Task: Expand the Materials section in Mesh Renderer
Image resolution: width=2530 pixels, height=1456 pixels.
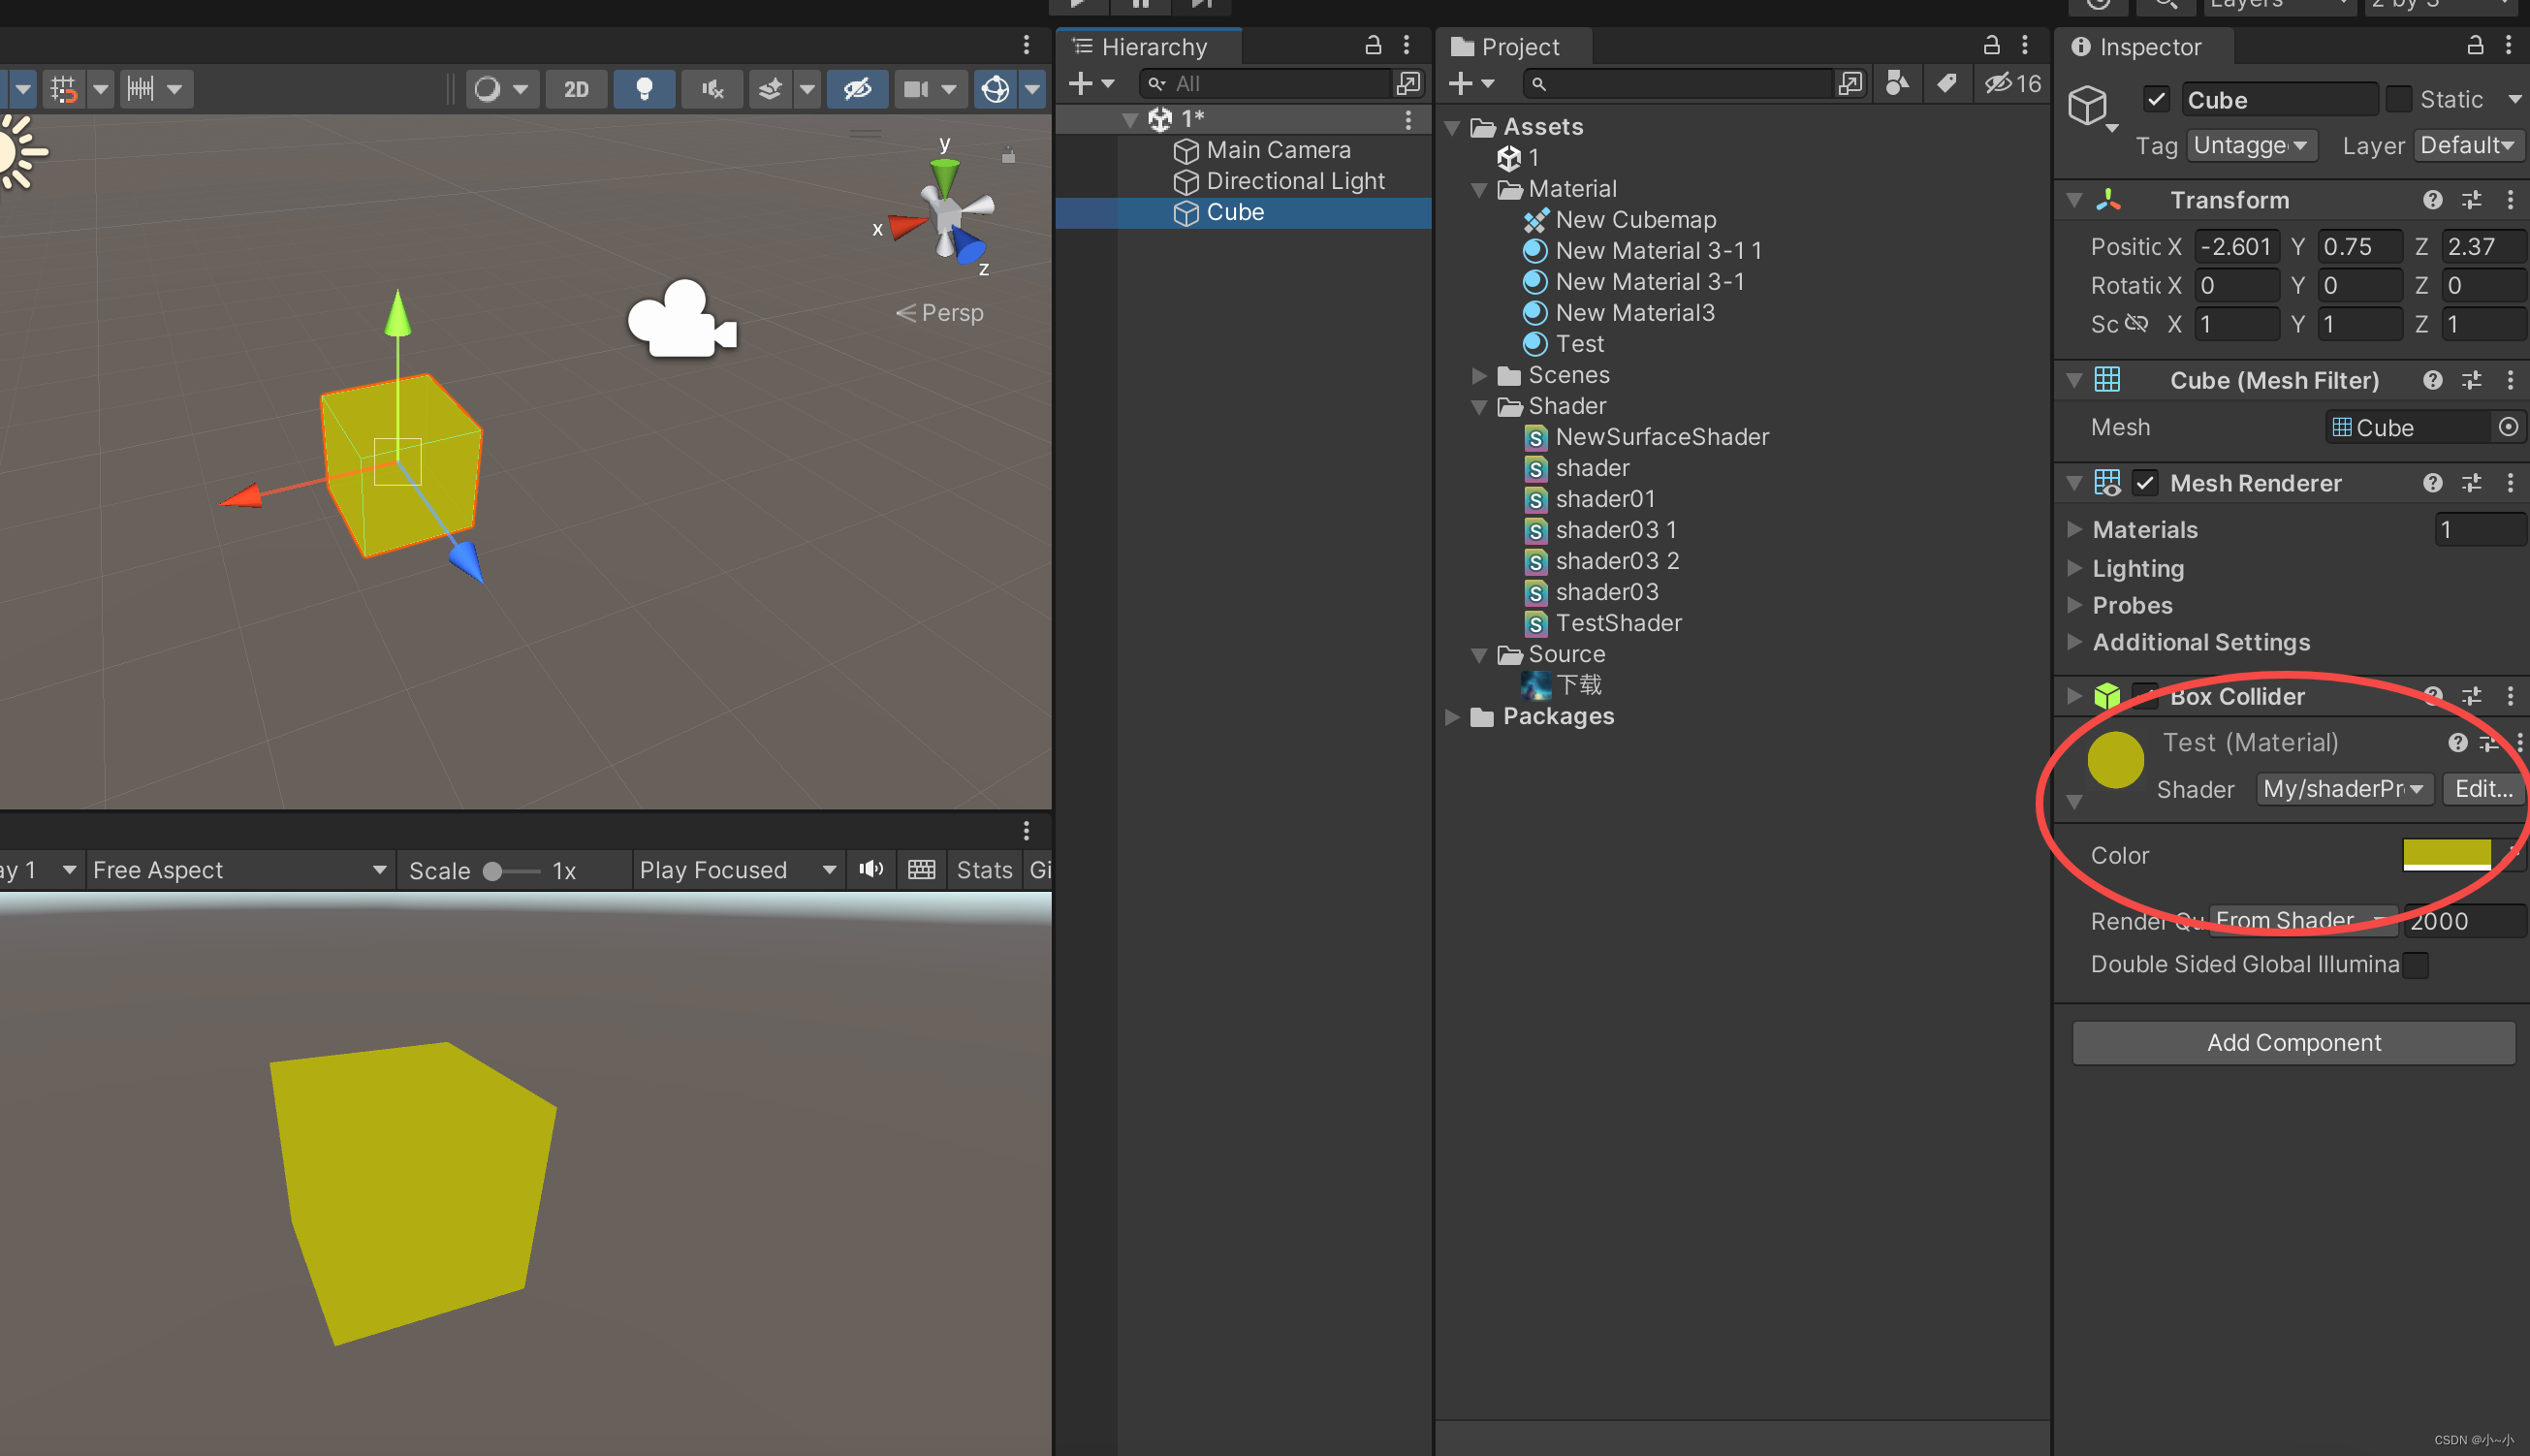Action: coord(2144,529)
